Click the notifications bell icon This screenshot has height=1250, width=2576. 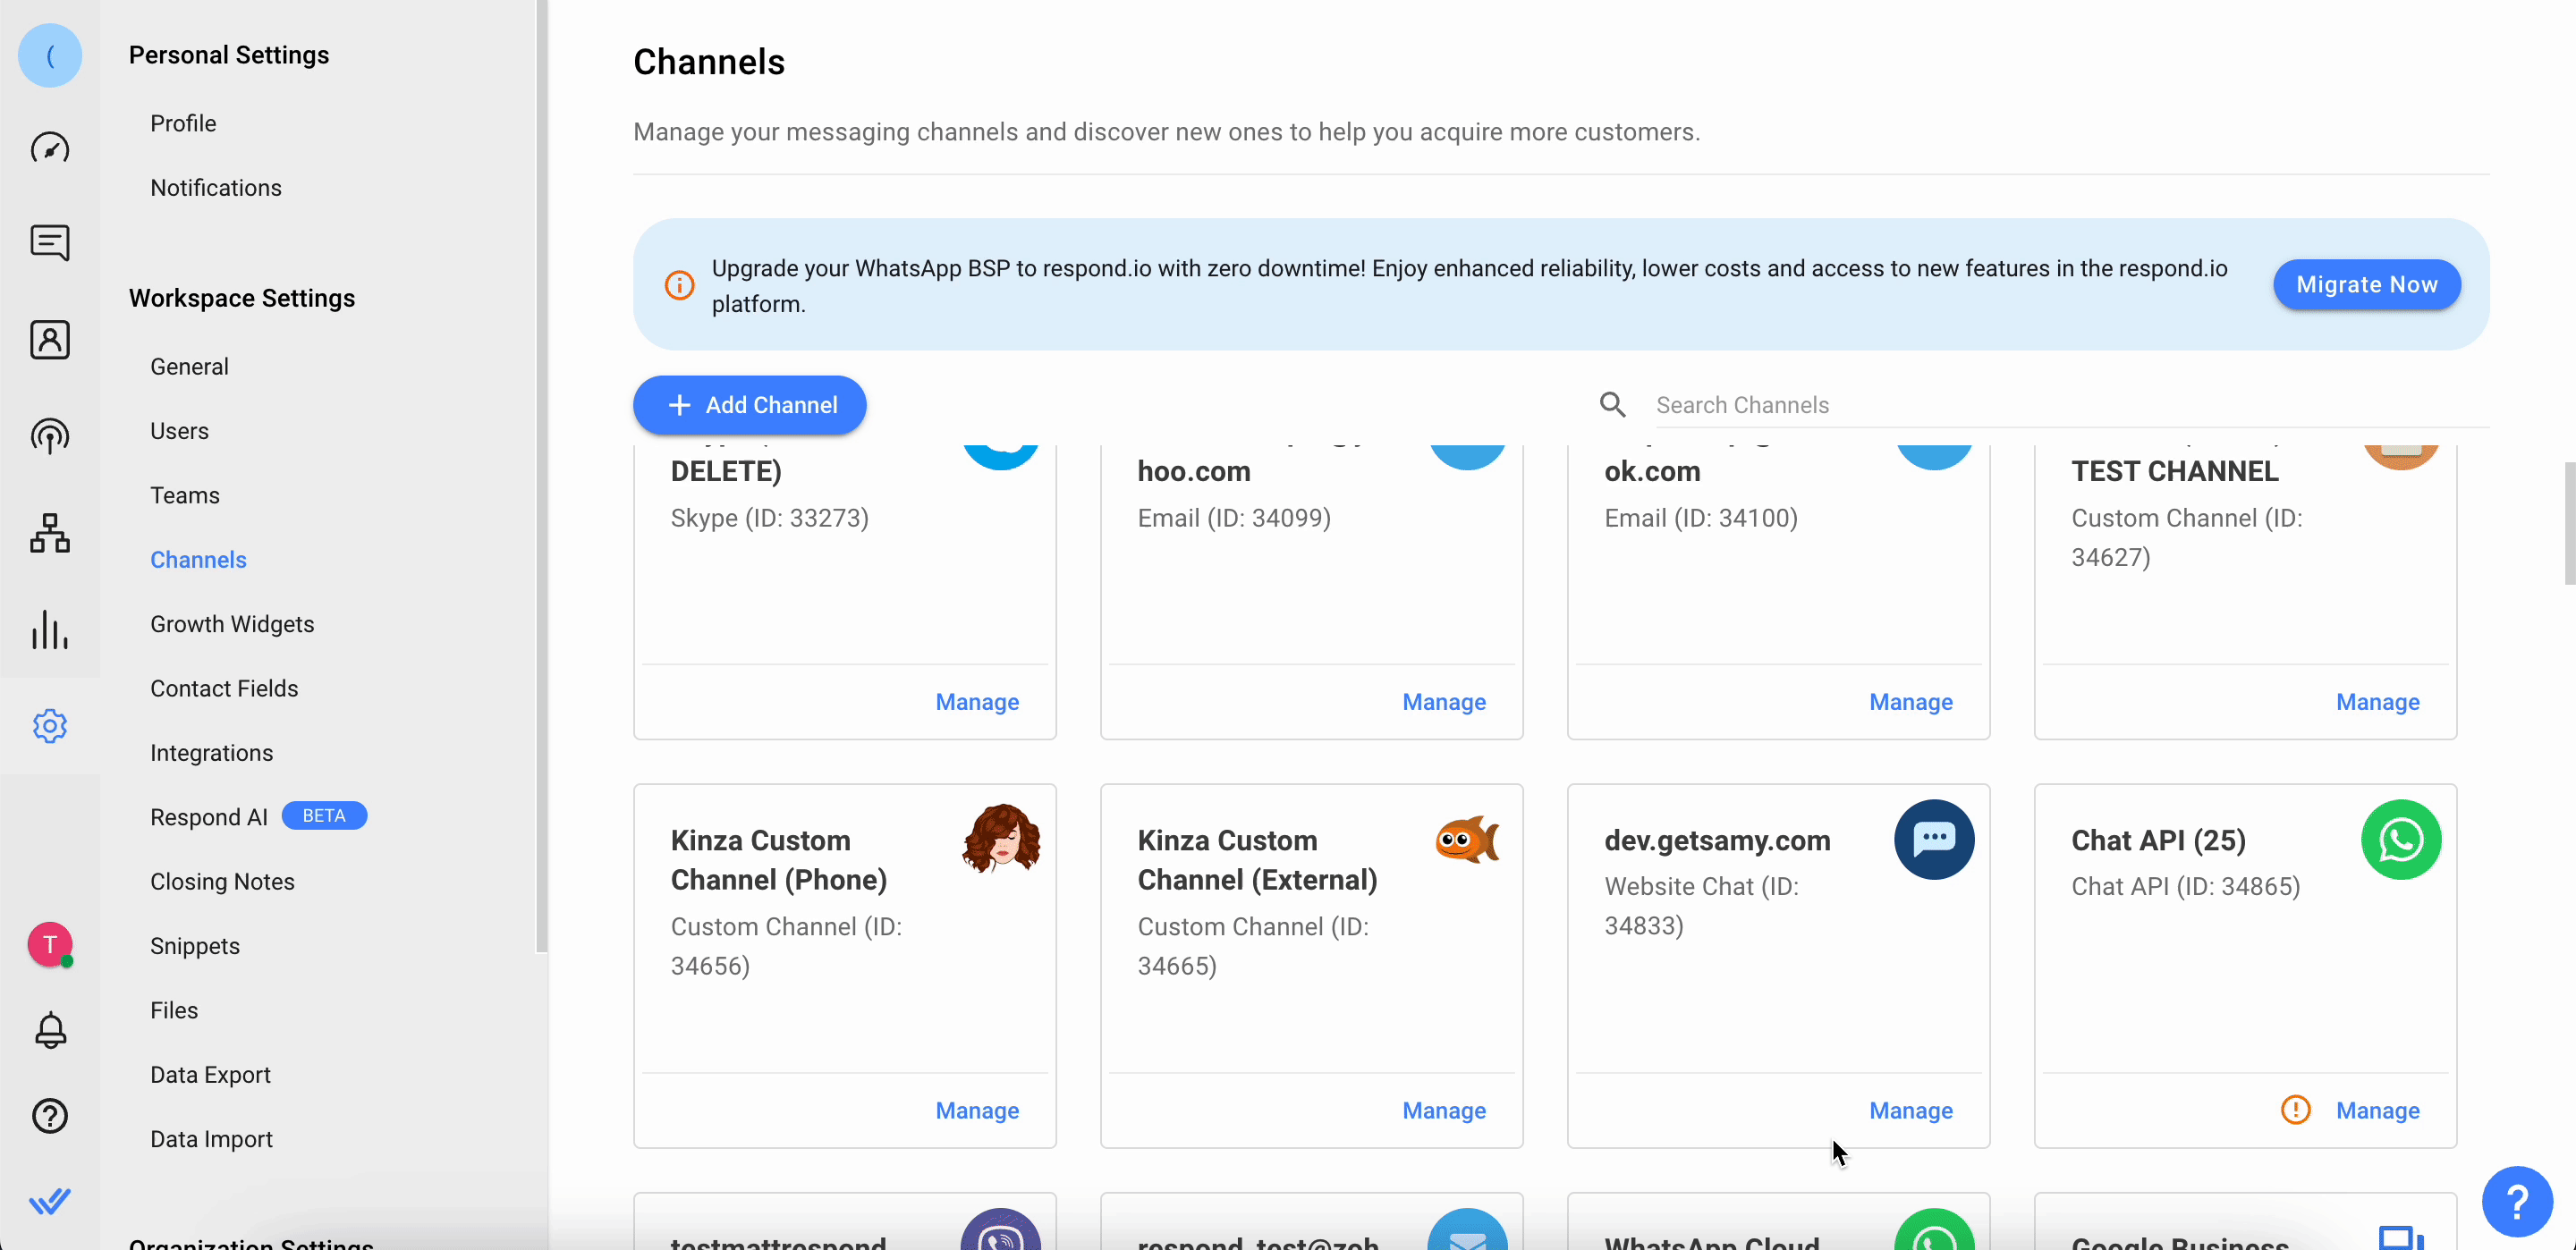click(49, 1030)
